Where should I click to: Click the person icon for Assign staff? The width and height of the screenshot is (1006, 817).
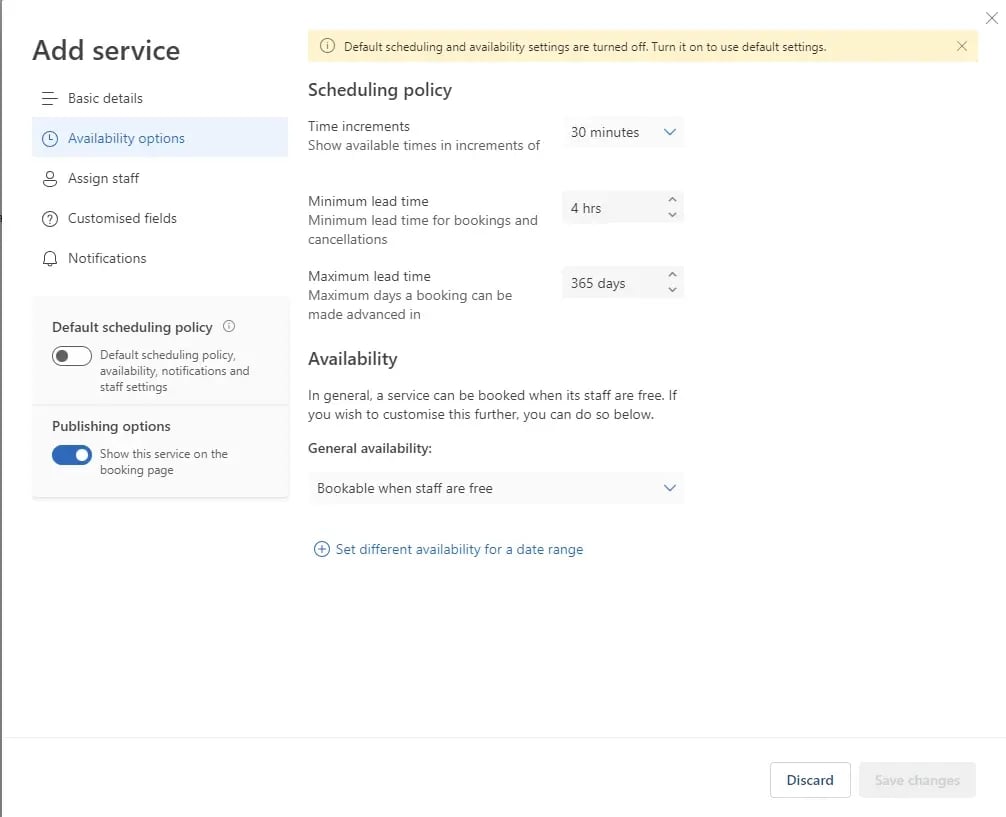pos(48,178)
